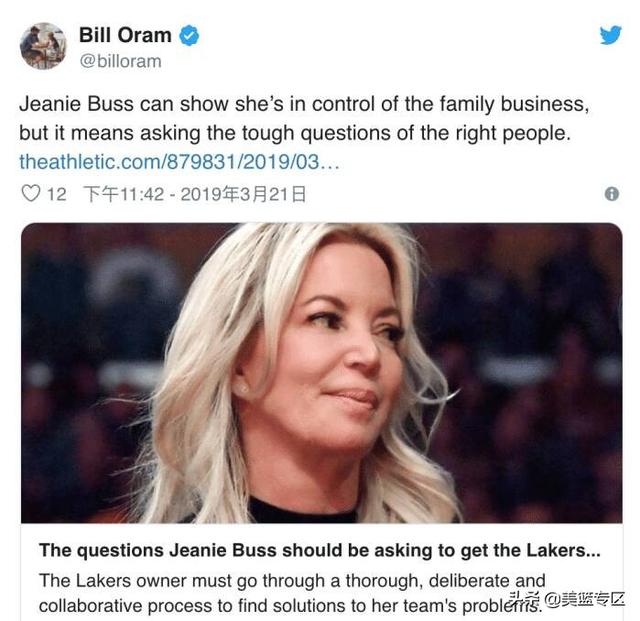
Task: Click the @美篮专区 watermark text
Action: click(x=585, y=599)
